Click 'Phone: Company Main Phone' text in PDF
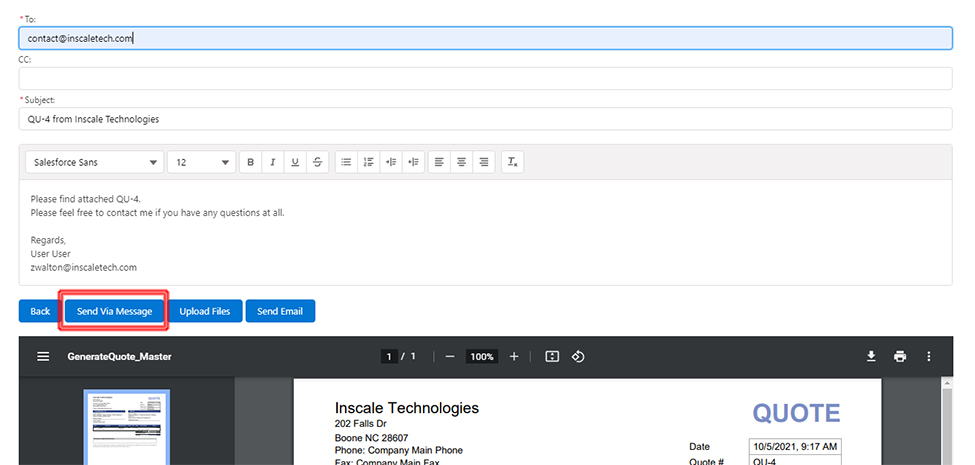Screen dimensions: 975x465 pyautogui.click(x=399, y=450)
